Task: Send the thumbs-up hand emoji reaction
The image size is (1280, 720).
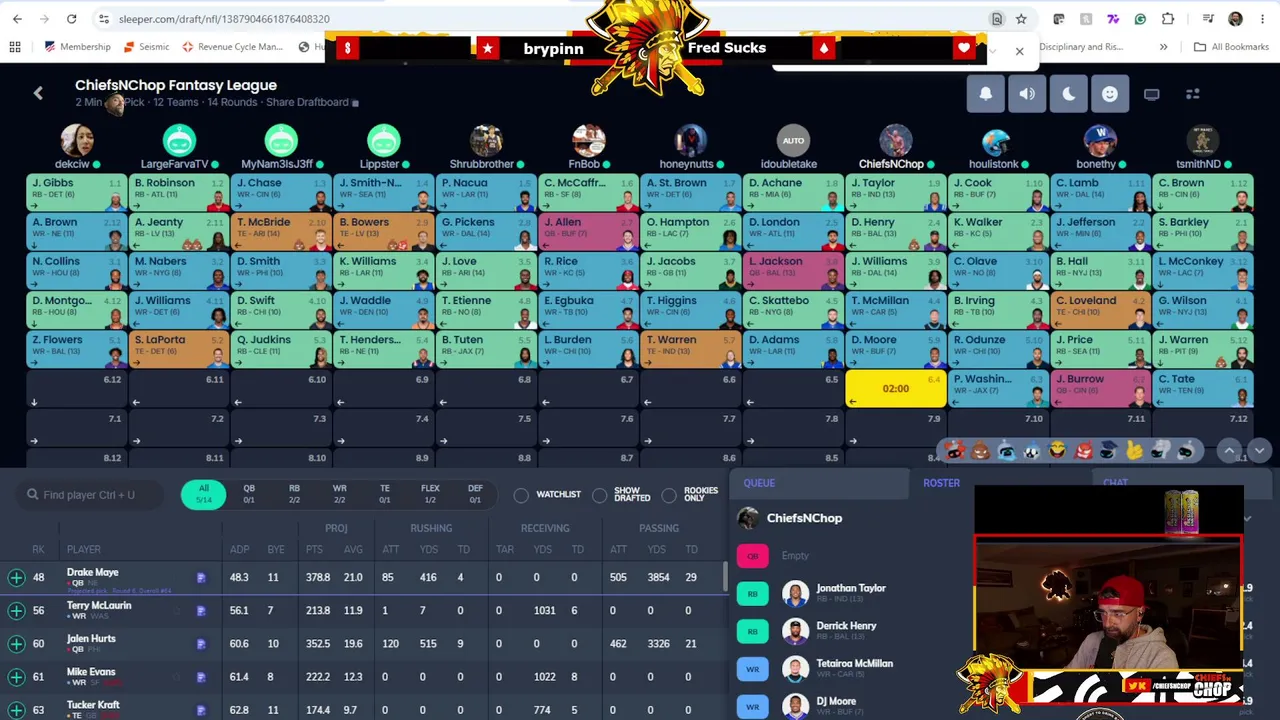Action: tap(1134, 451)
